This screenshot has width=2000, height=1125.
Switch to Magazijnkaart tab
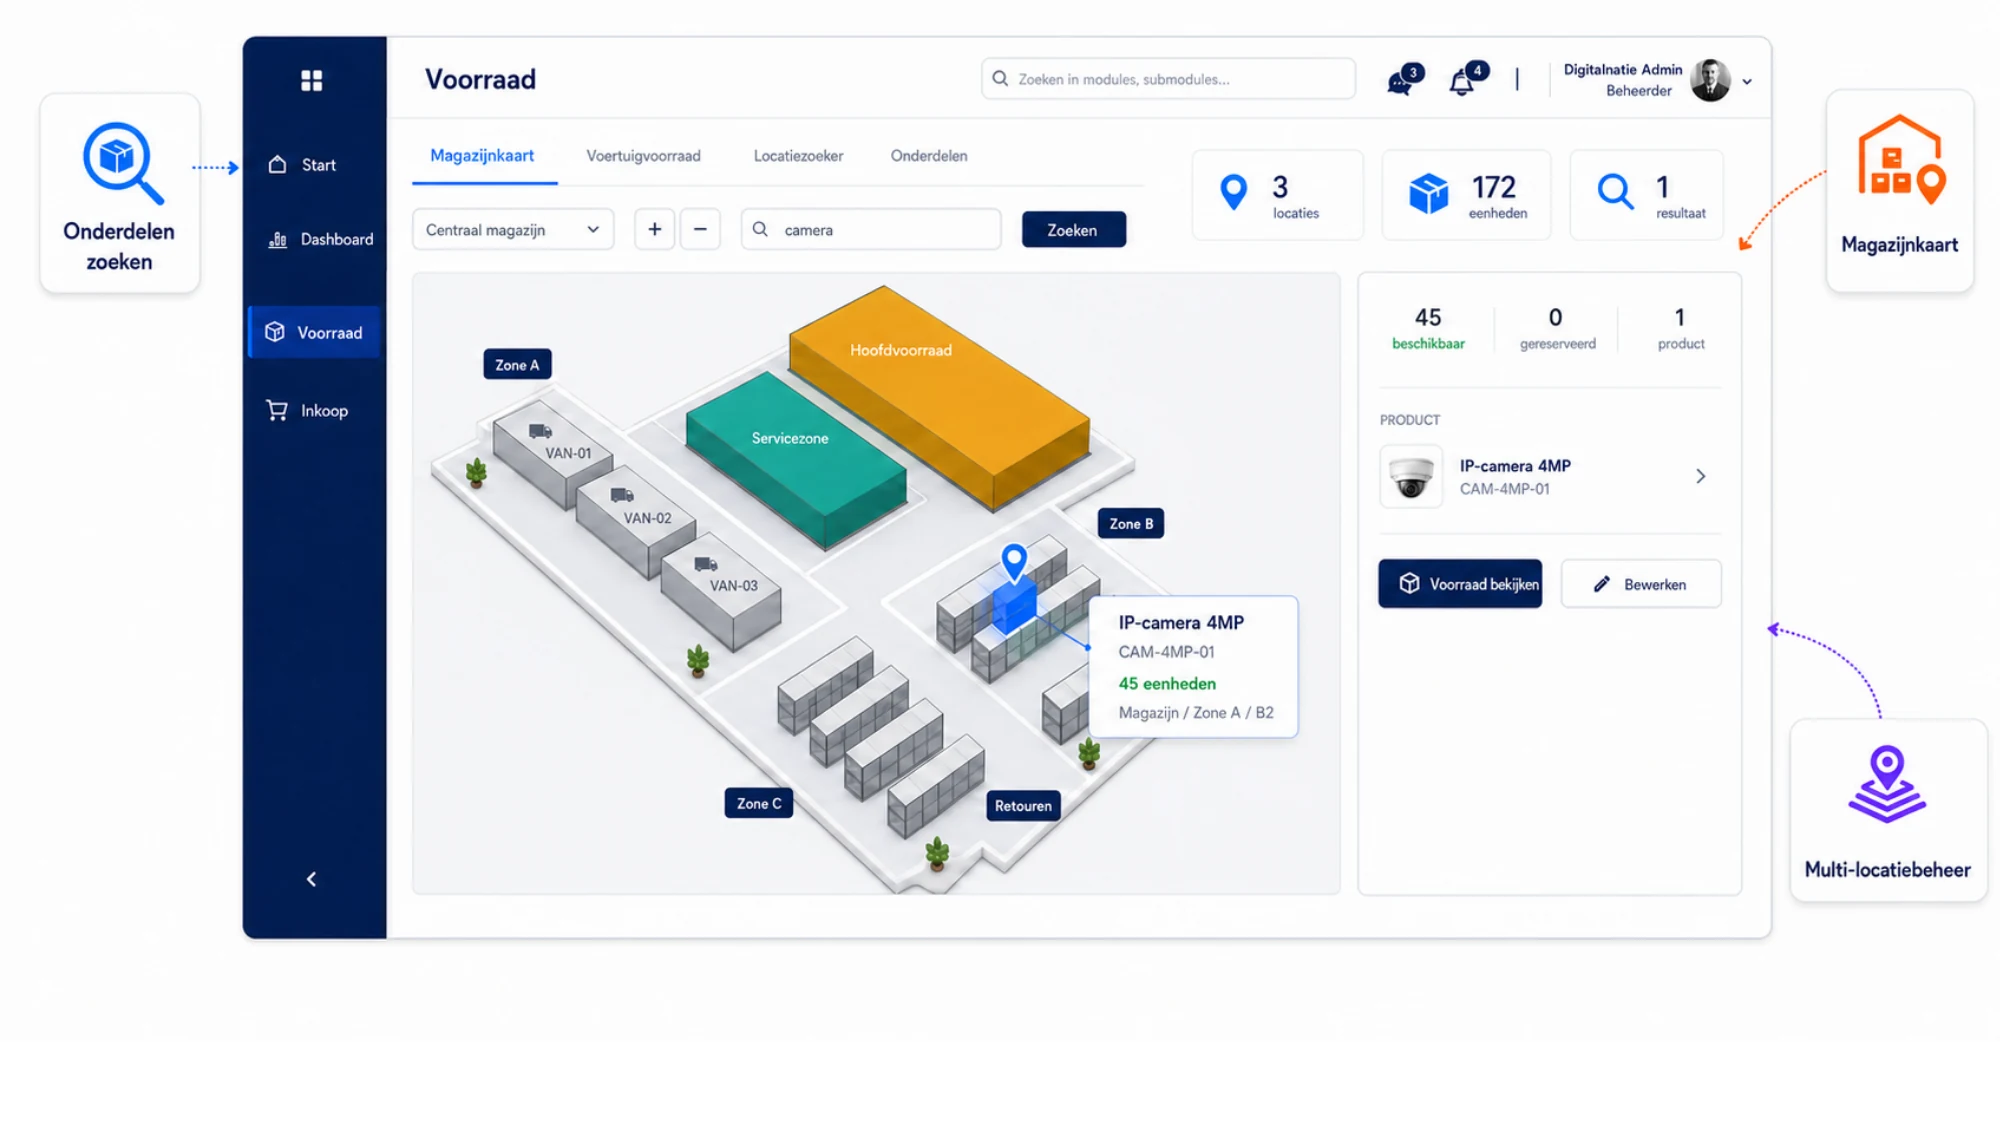pyautogui.click(x=482, y=156)
